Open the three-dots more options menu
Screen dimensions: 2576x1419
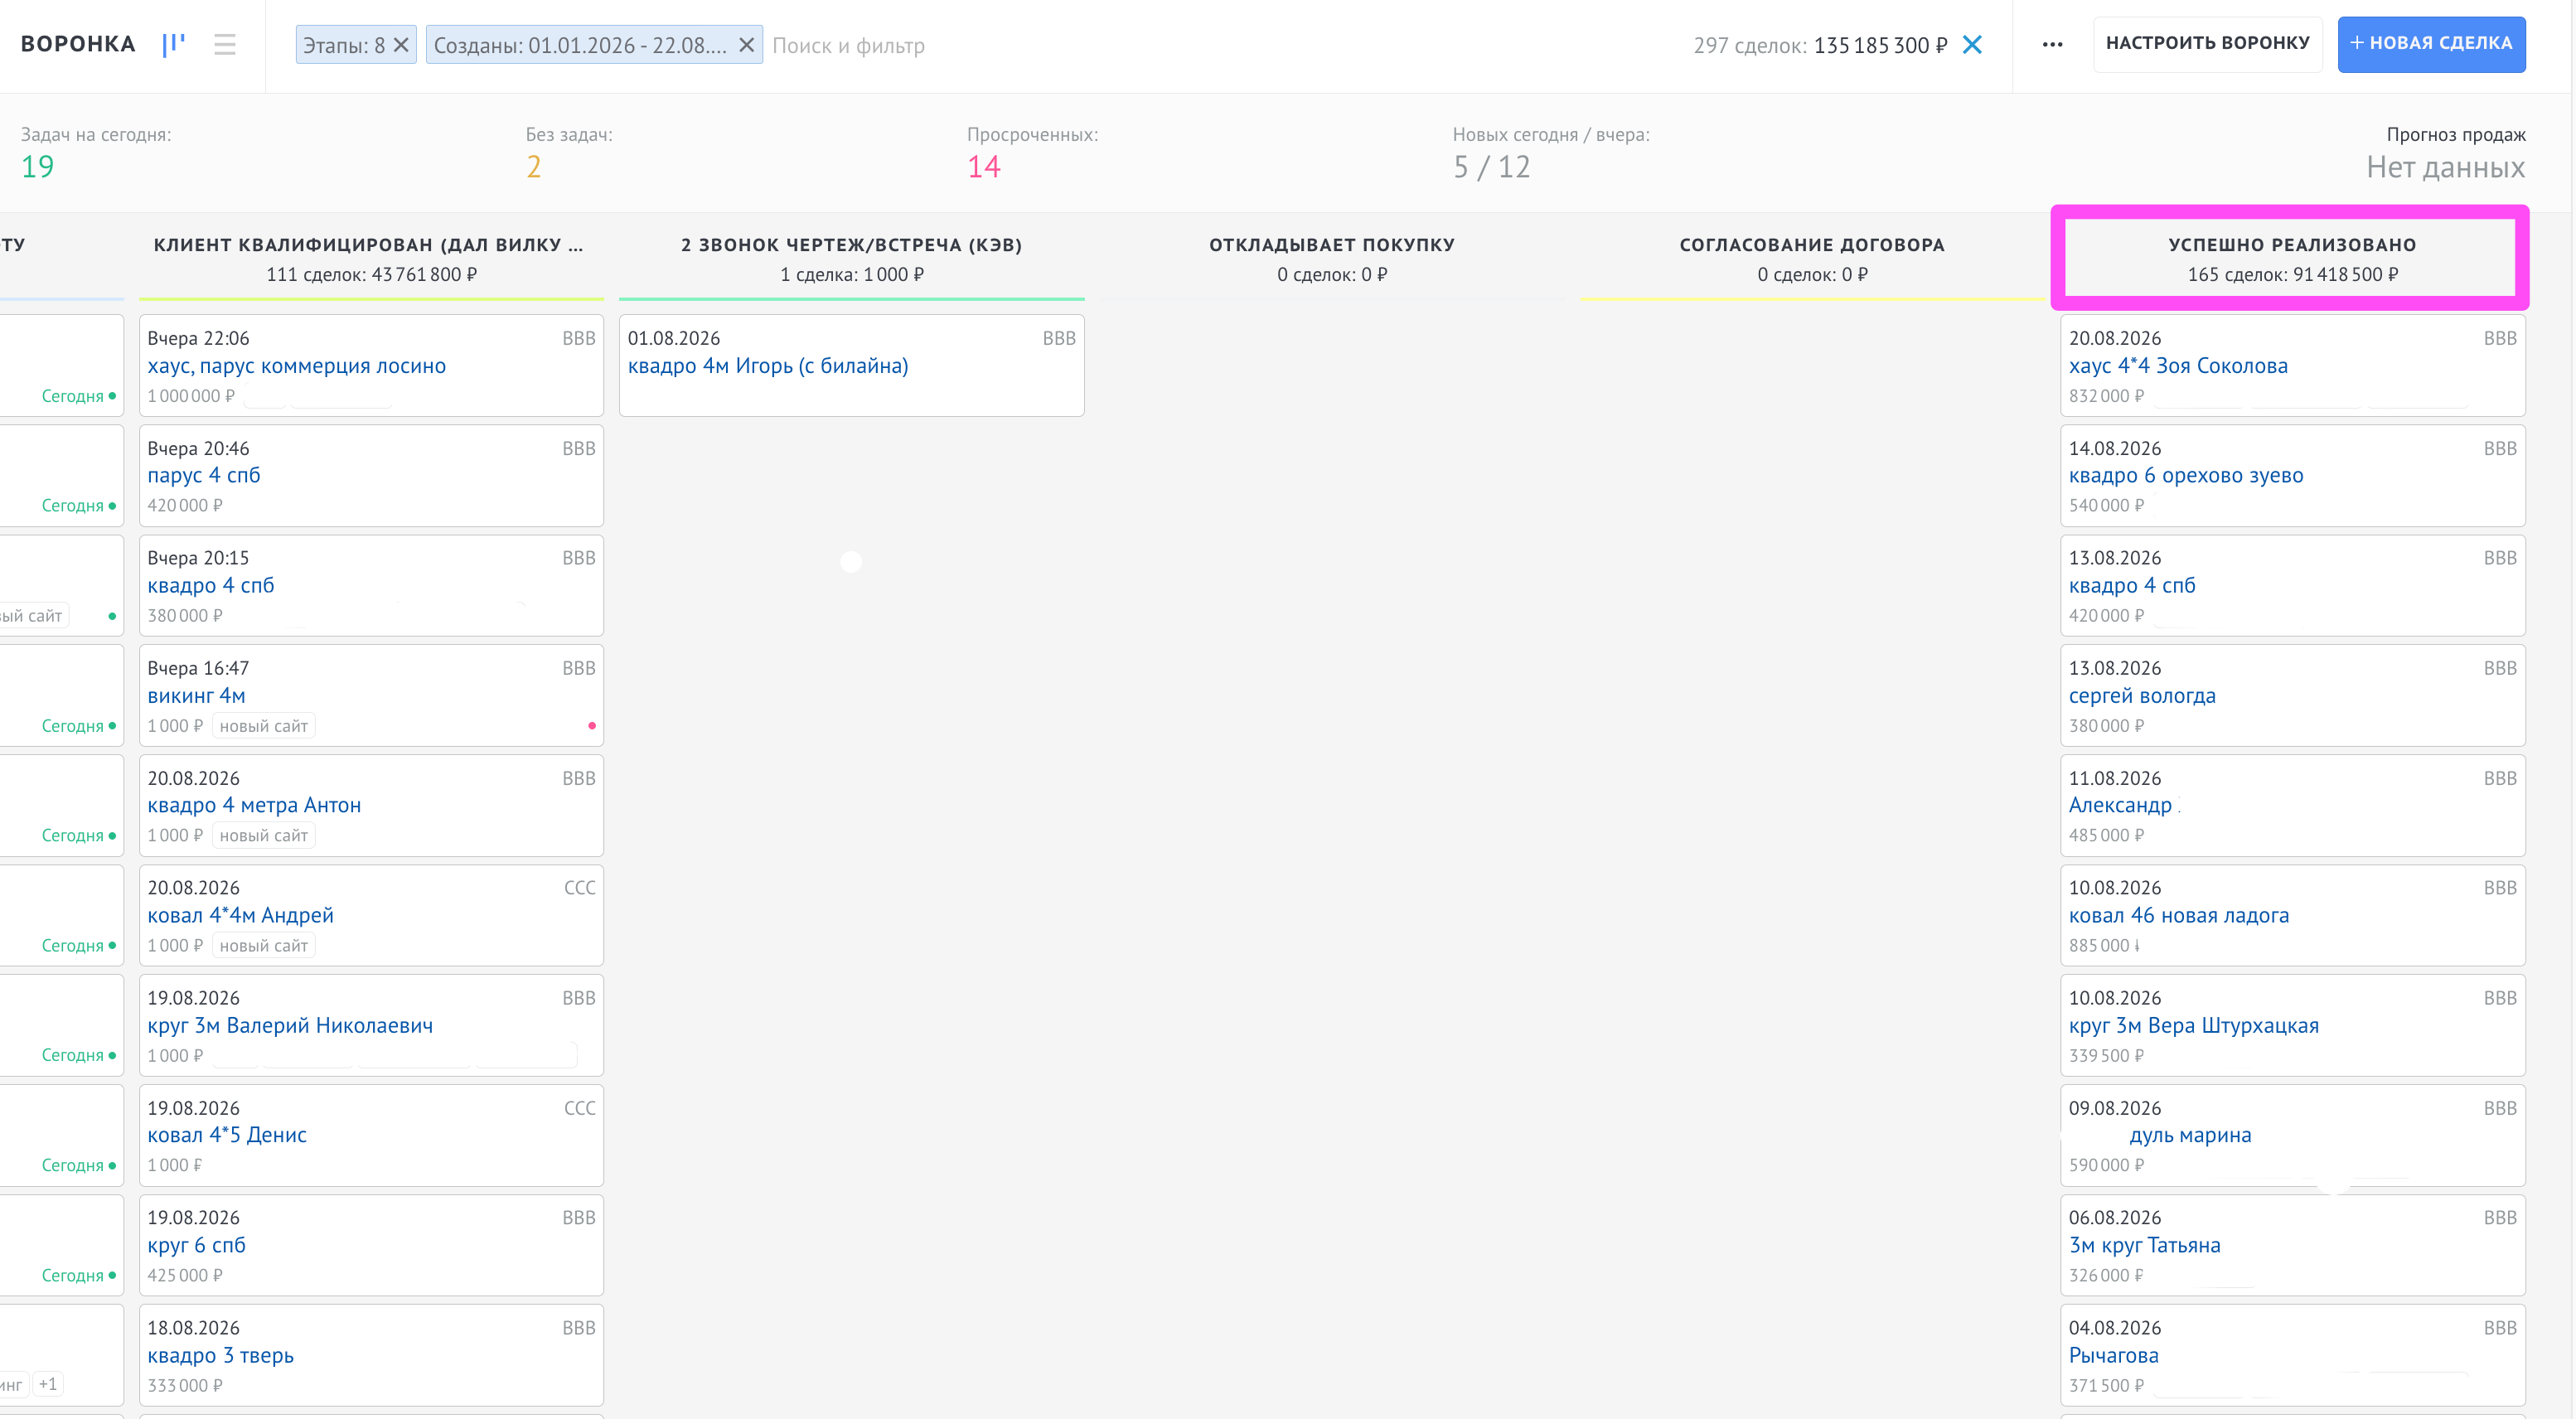pyautogui.click(x=2052, y=45)
